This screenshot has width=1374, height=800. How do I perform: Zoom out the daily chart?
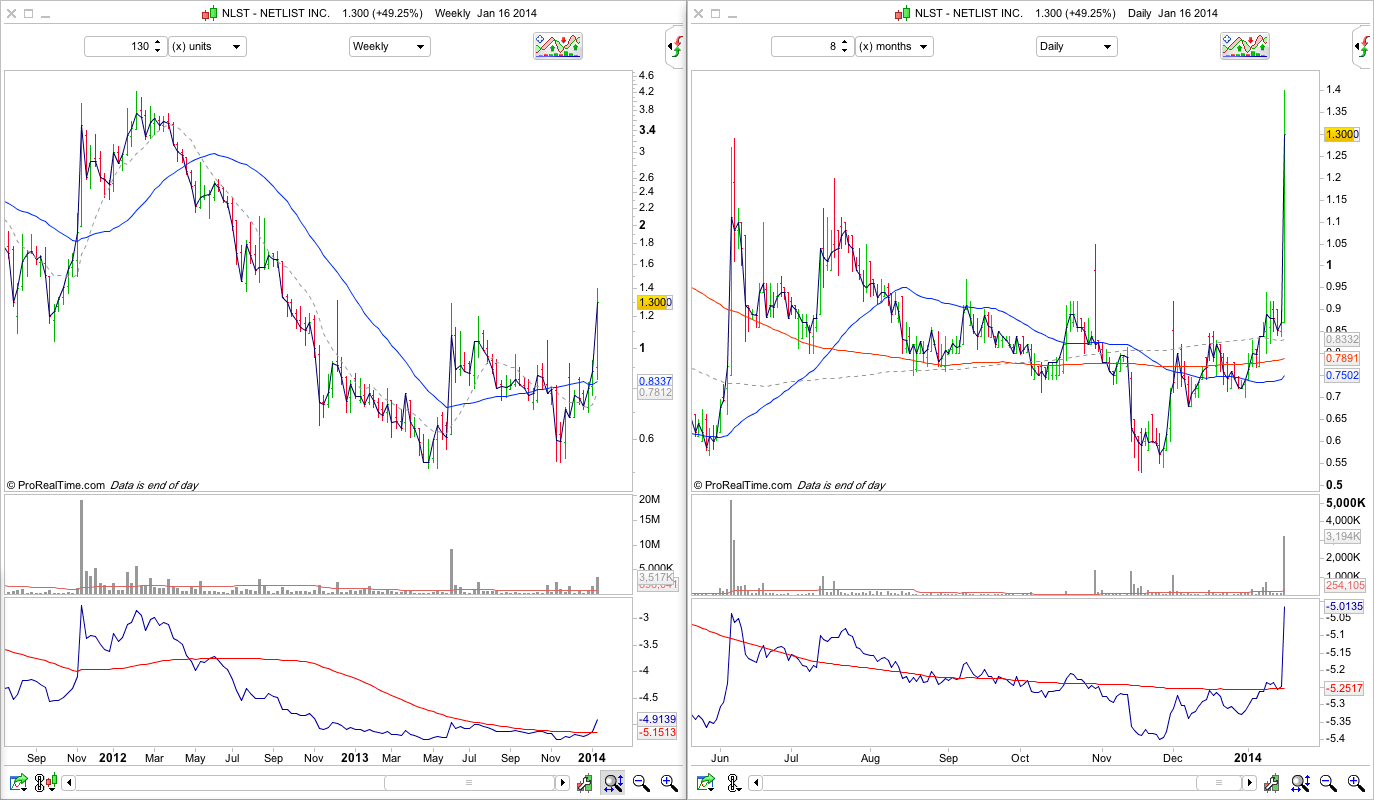pos(1328,783)
